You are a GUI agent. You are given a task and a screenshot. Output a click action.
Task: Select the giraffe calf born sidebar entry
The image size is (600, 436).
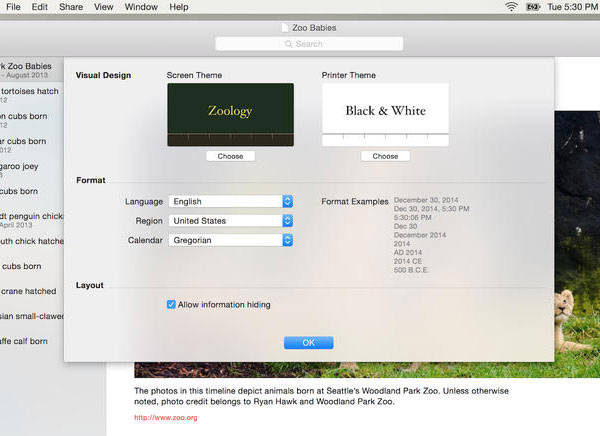pos(32,341)
